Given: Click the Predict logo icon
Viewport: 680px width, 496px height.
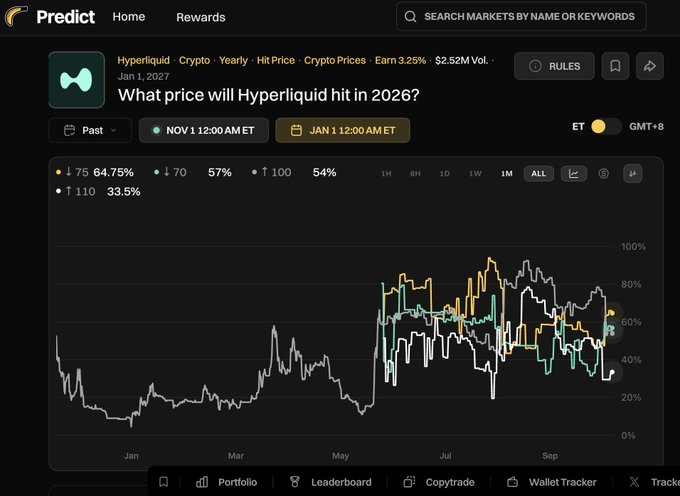Looking at the screenshot, I should click(x=16, y=16).
